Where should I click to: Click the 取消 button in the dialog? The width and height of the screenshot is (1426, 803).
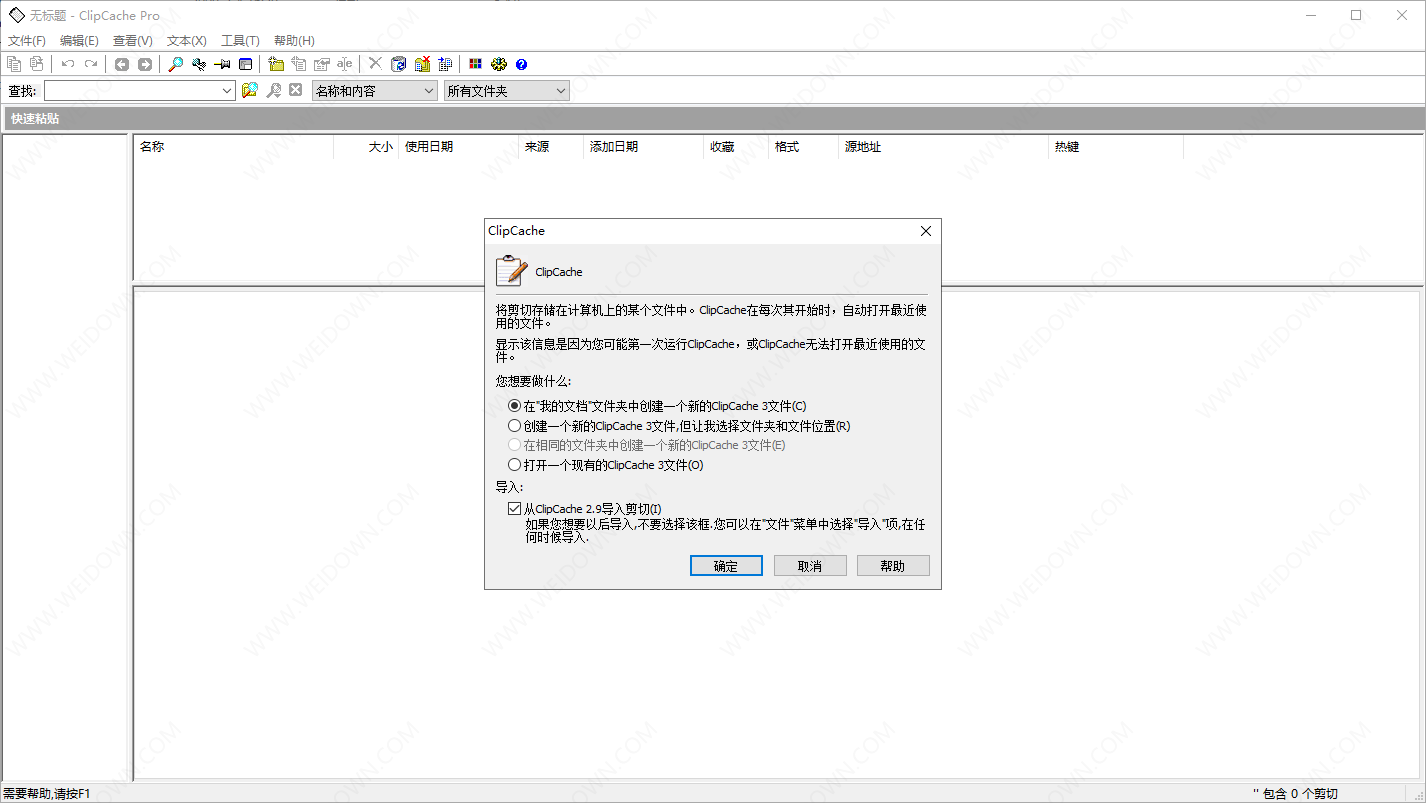(810, 566)
